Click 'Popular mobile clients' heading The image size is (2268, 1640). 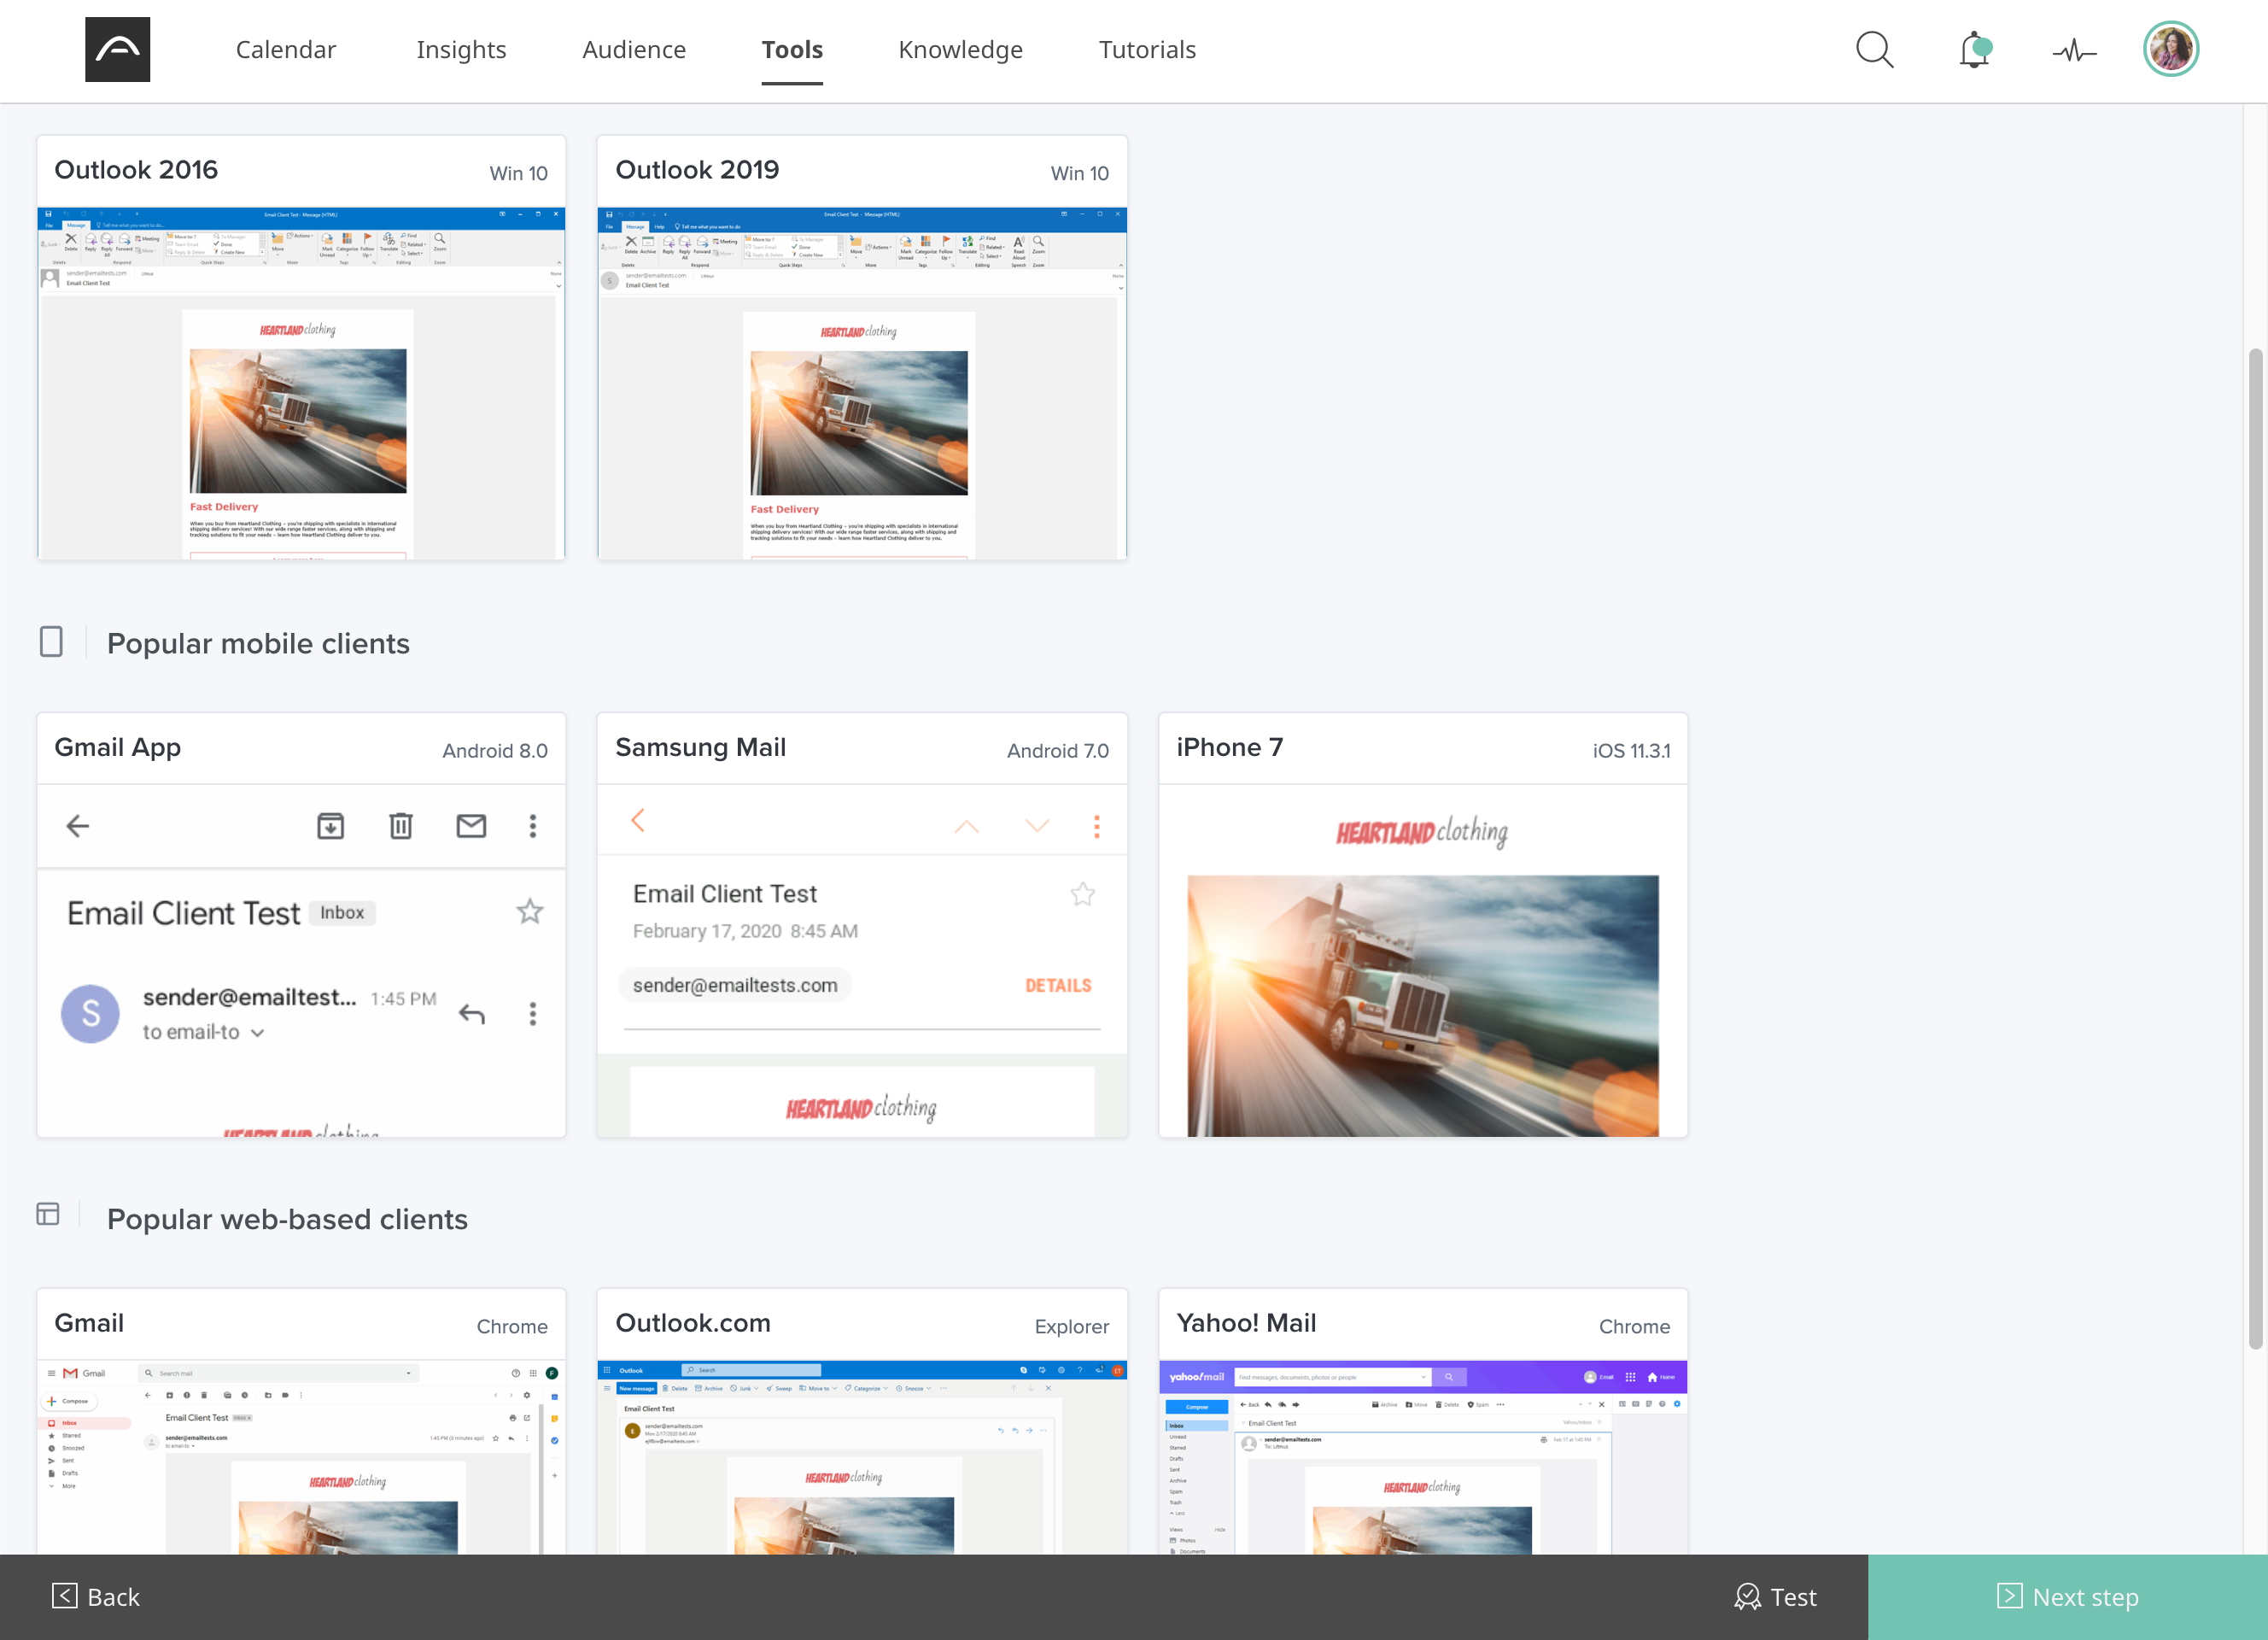pos(258,643)
